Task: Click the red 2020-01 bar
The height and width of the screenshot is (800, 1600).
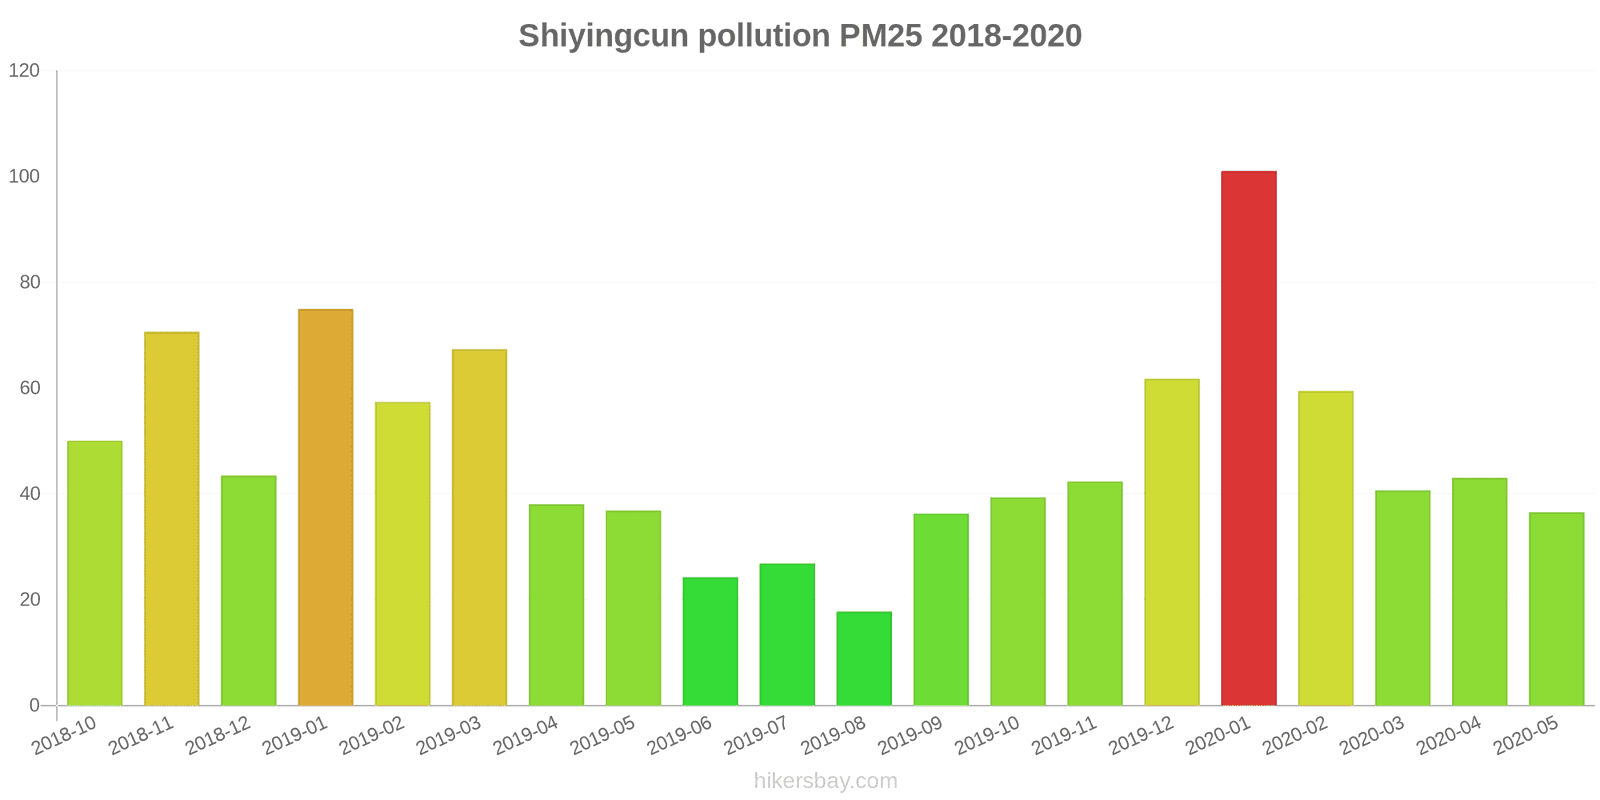Action: tap(1248, 438)
